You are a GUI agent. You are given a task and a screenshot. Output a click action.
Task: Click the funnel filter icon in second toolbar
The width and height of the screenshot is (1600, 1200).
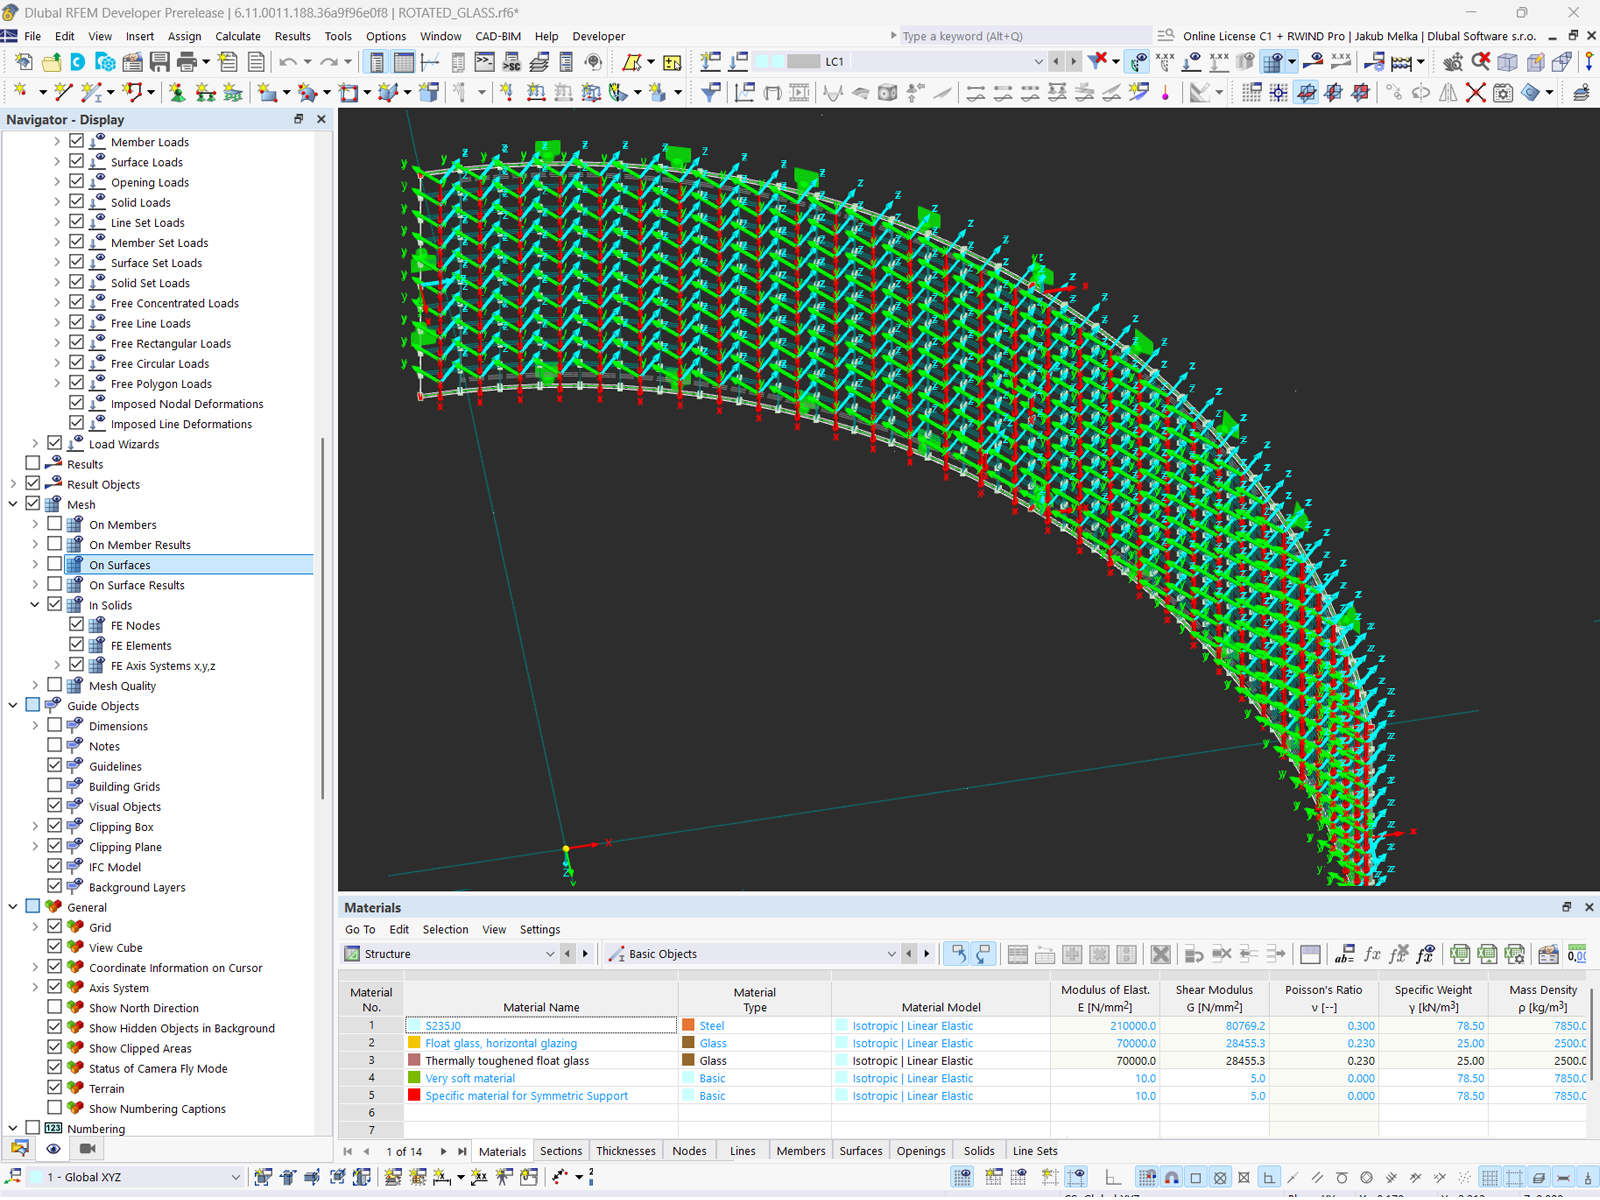[710, 93]
